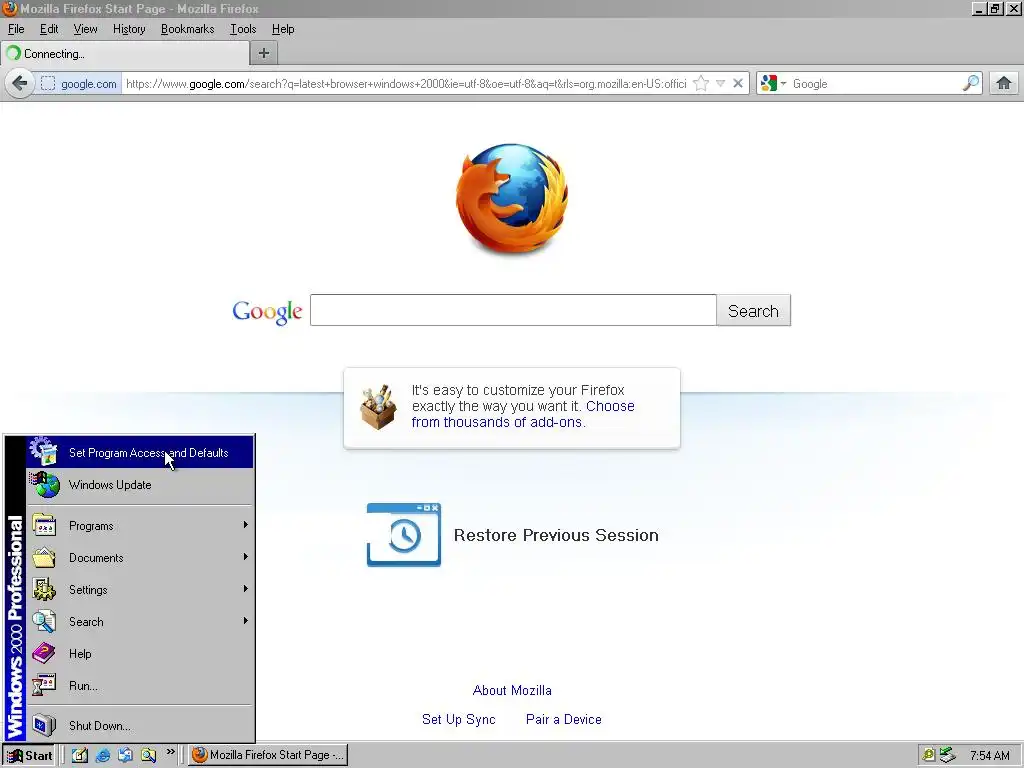Image resolution: width=1024 pixels, height=768 pixels.
Task: Expand hidden Quick Launch icons chevron
Action: [x=170, y=752]
